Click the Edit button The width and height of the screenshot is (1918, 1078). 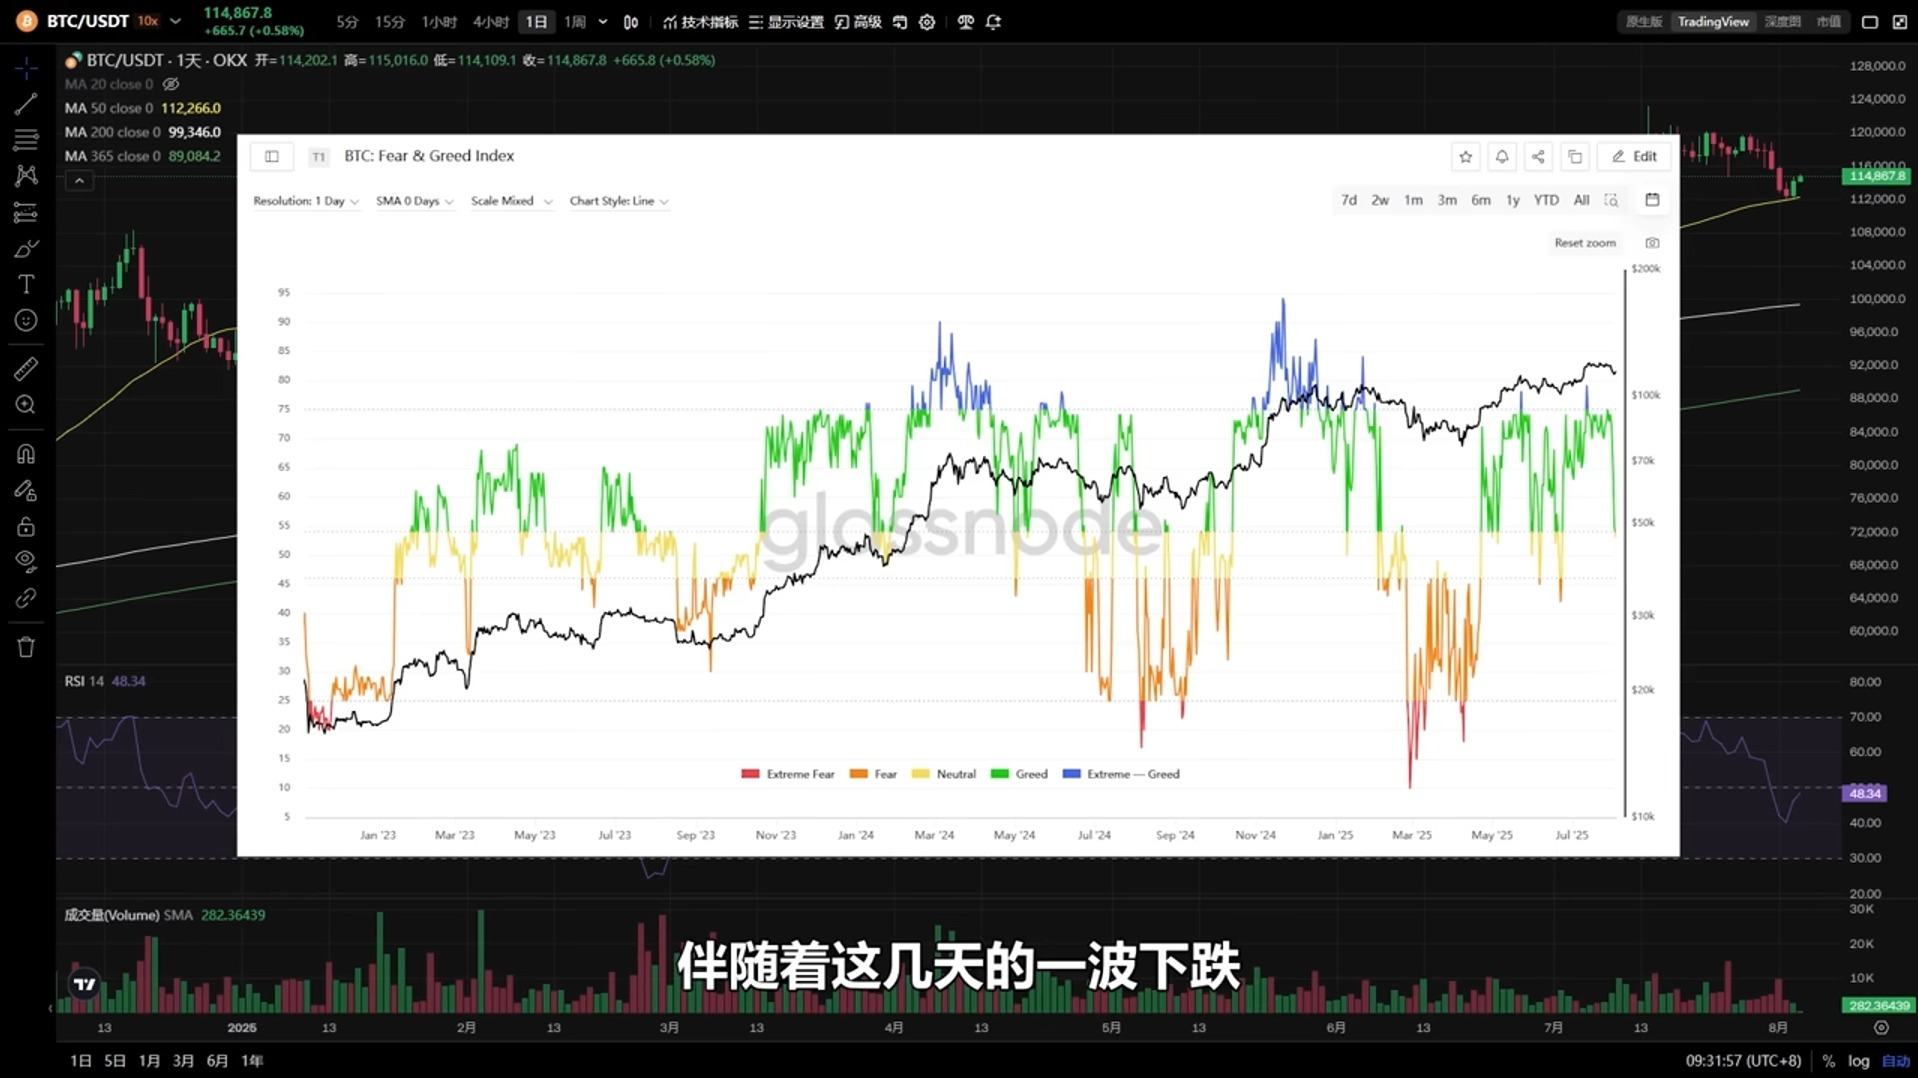point(1634,157)
